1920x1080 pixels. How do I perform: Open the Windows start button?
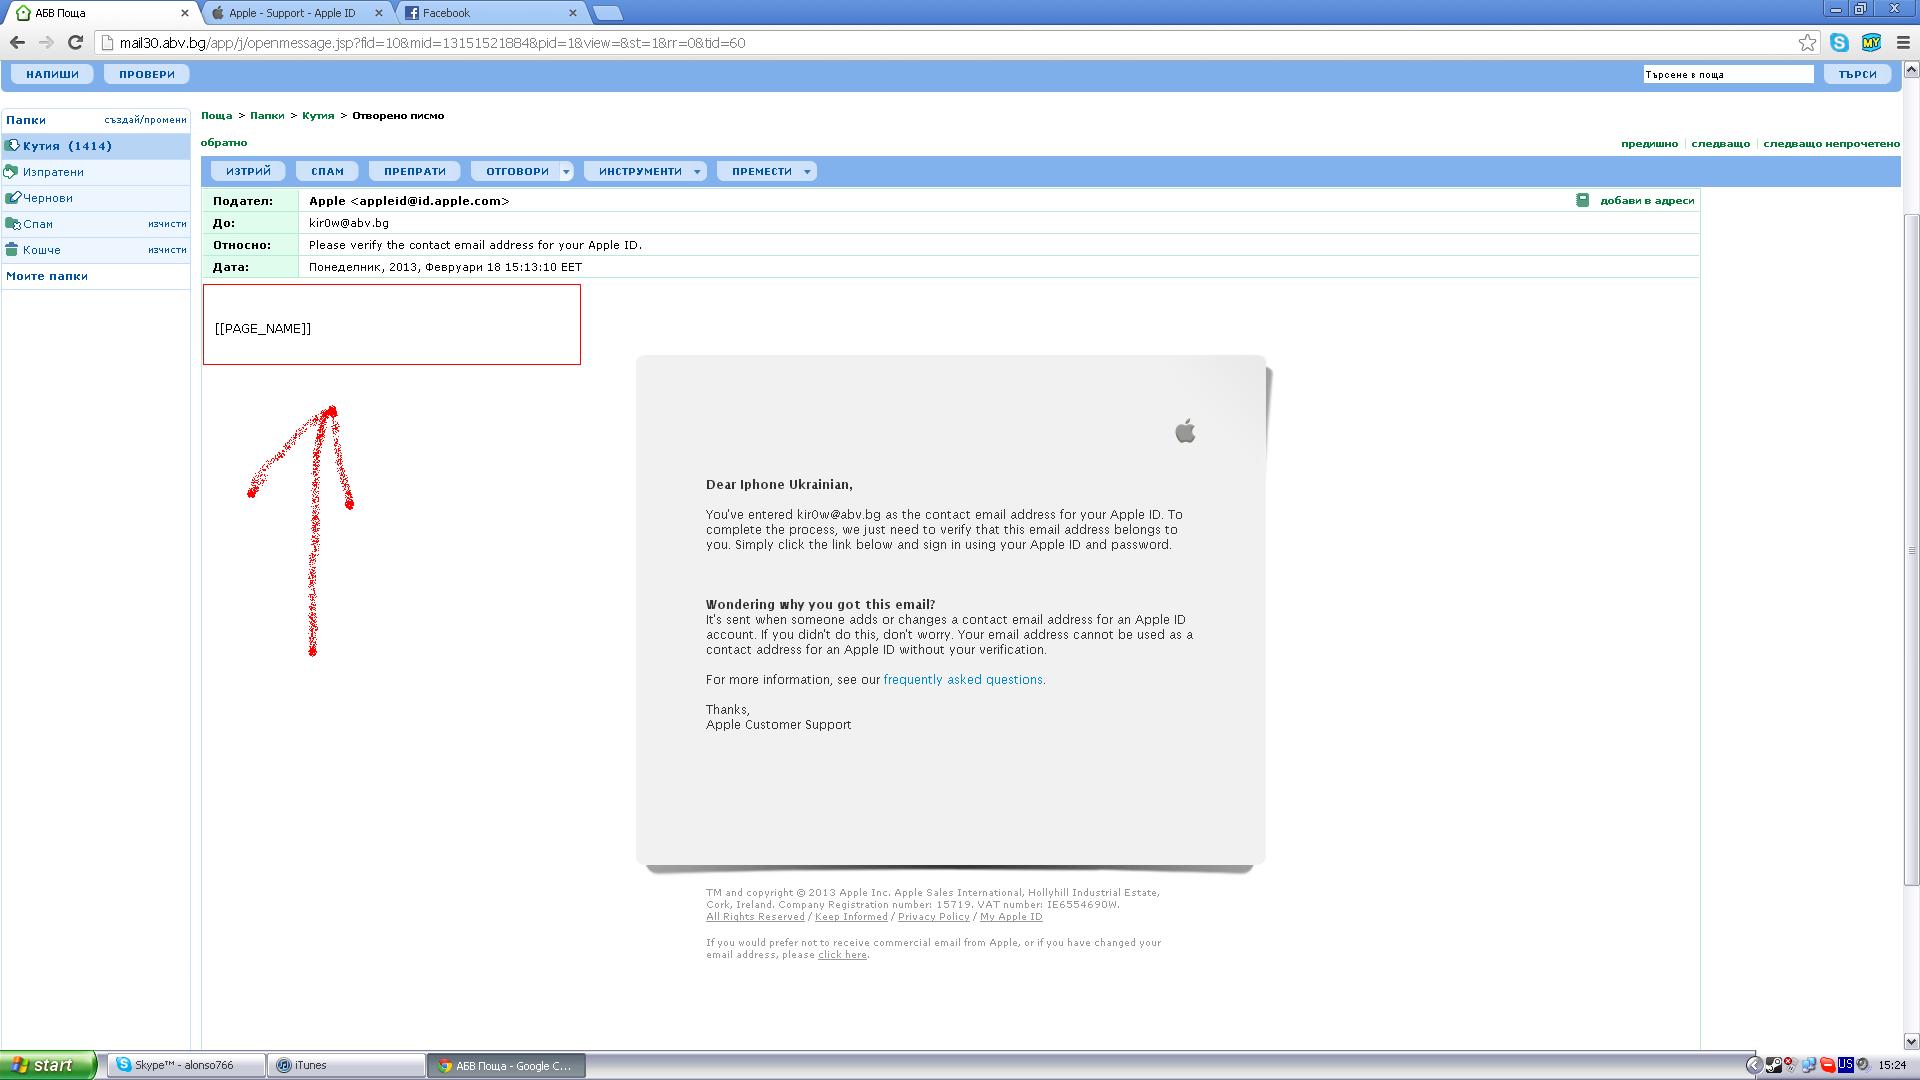(x=48, y=1065)
